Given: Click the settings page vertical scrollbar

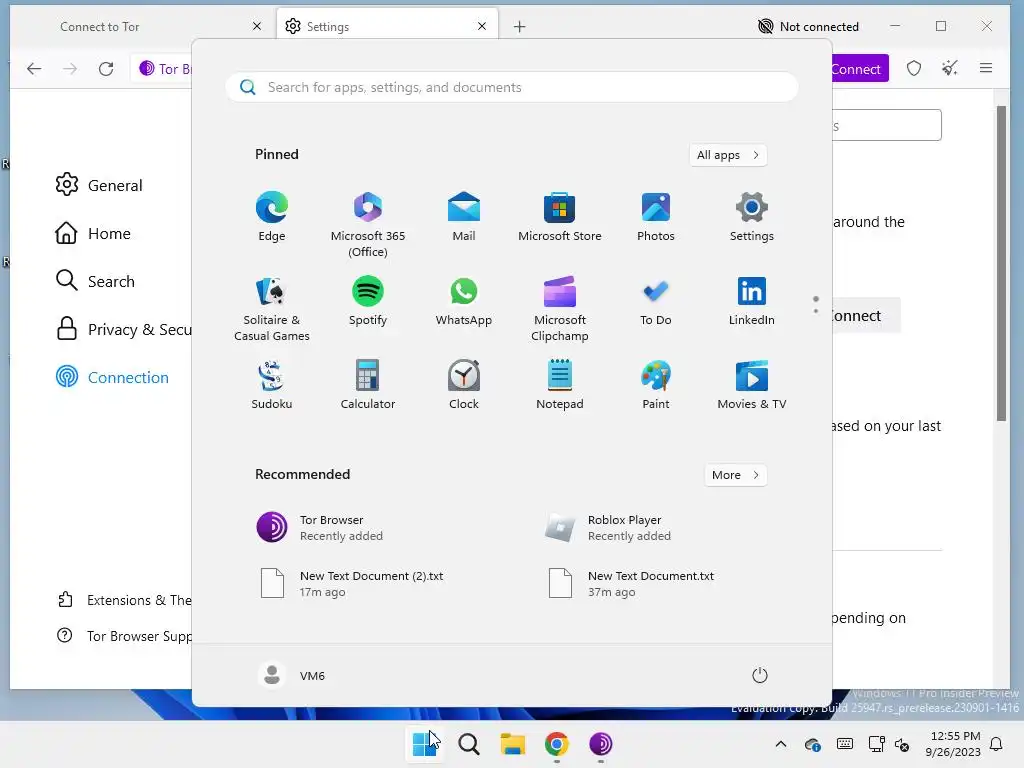Looking at the screenshot, I should (x=1002, y=263).
